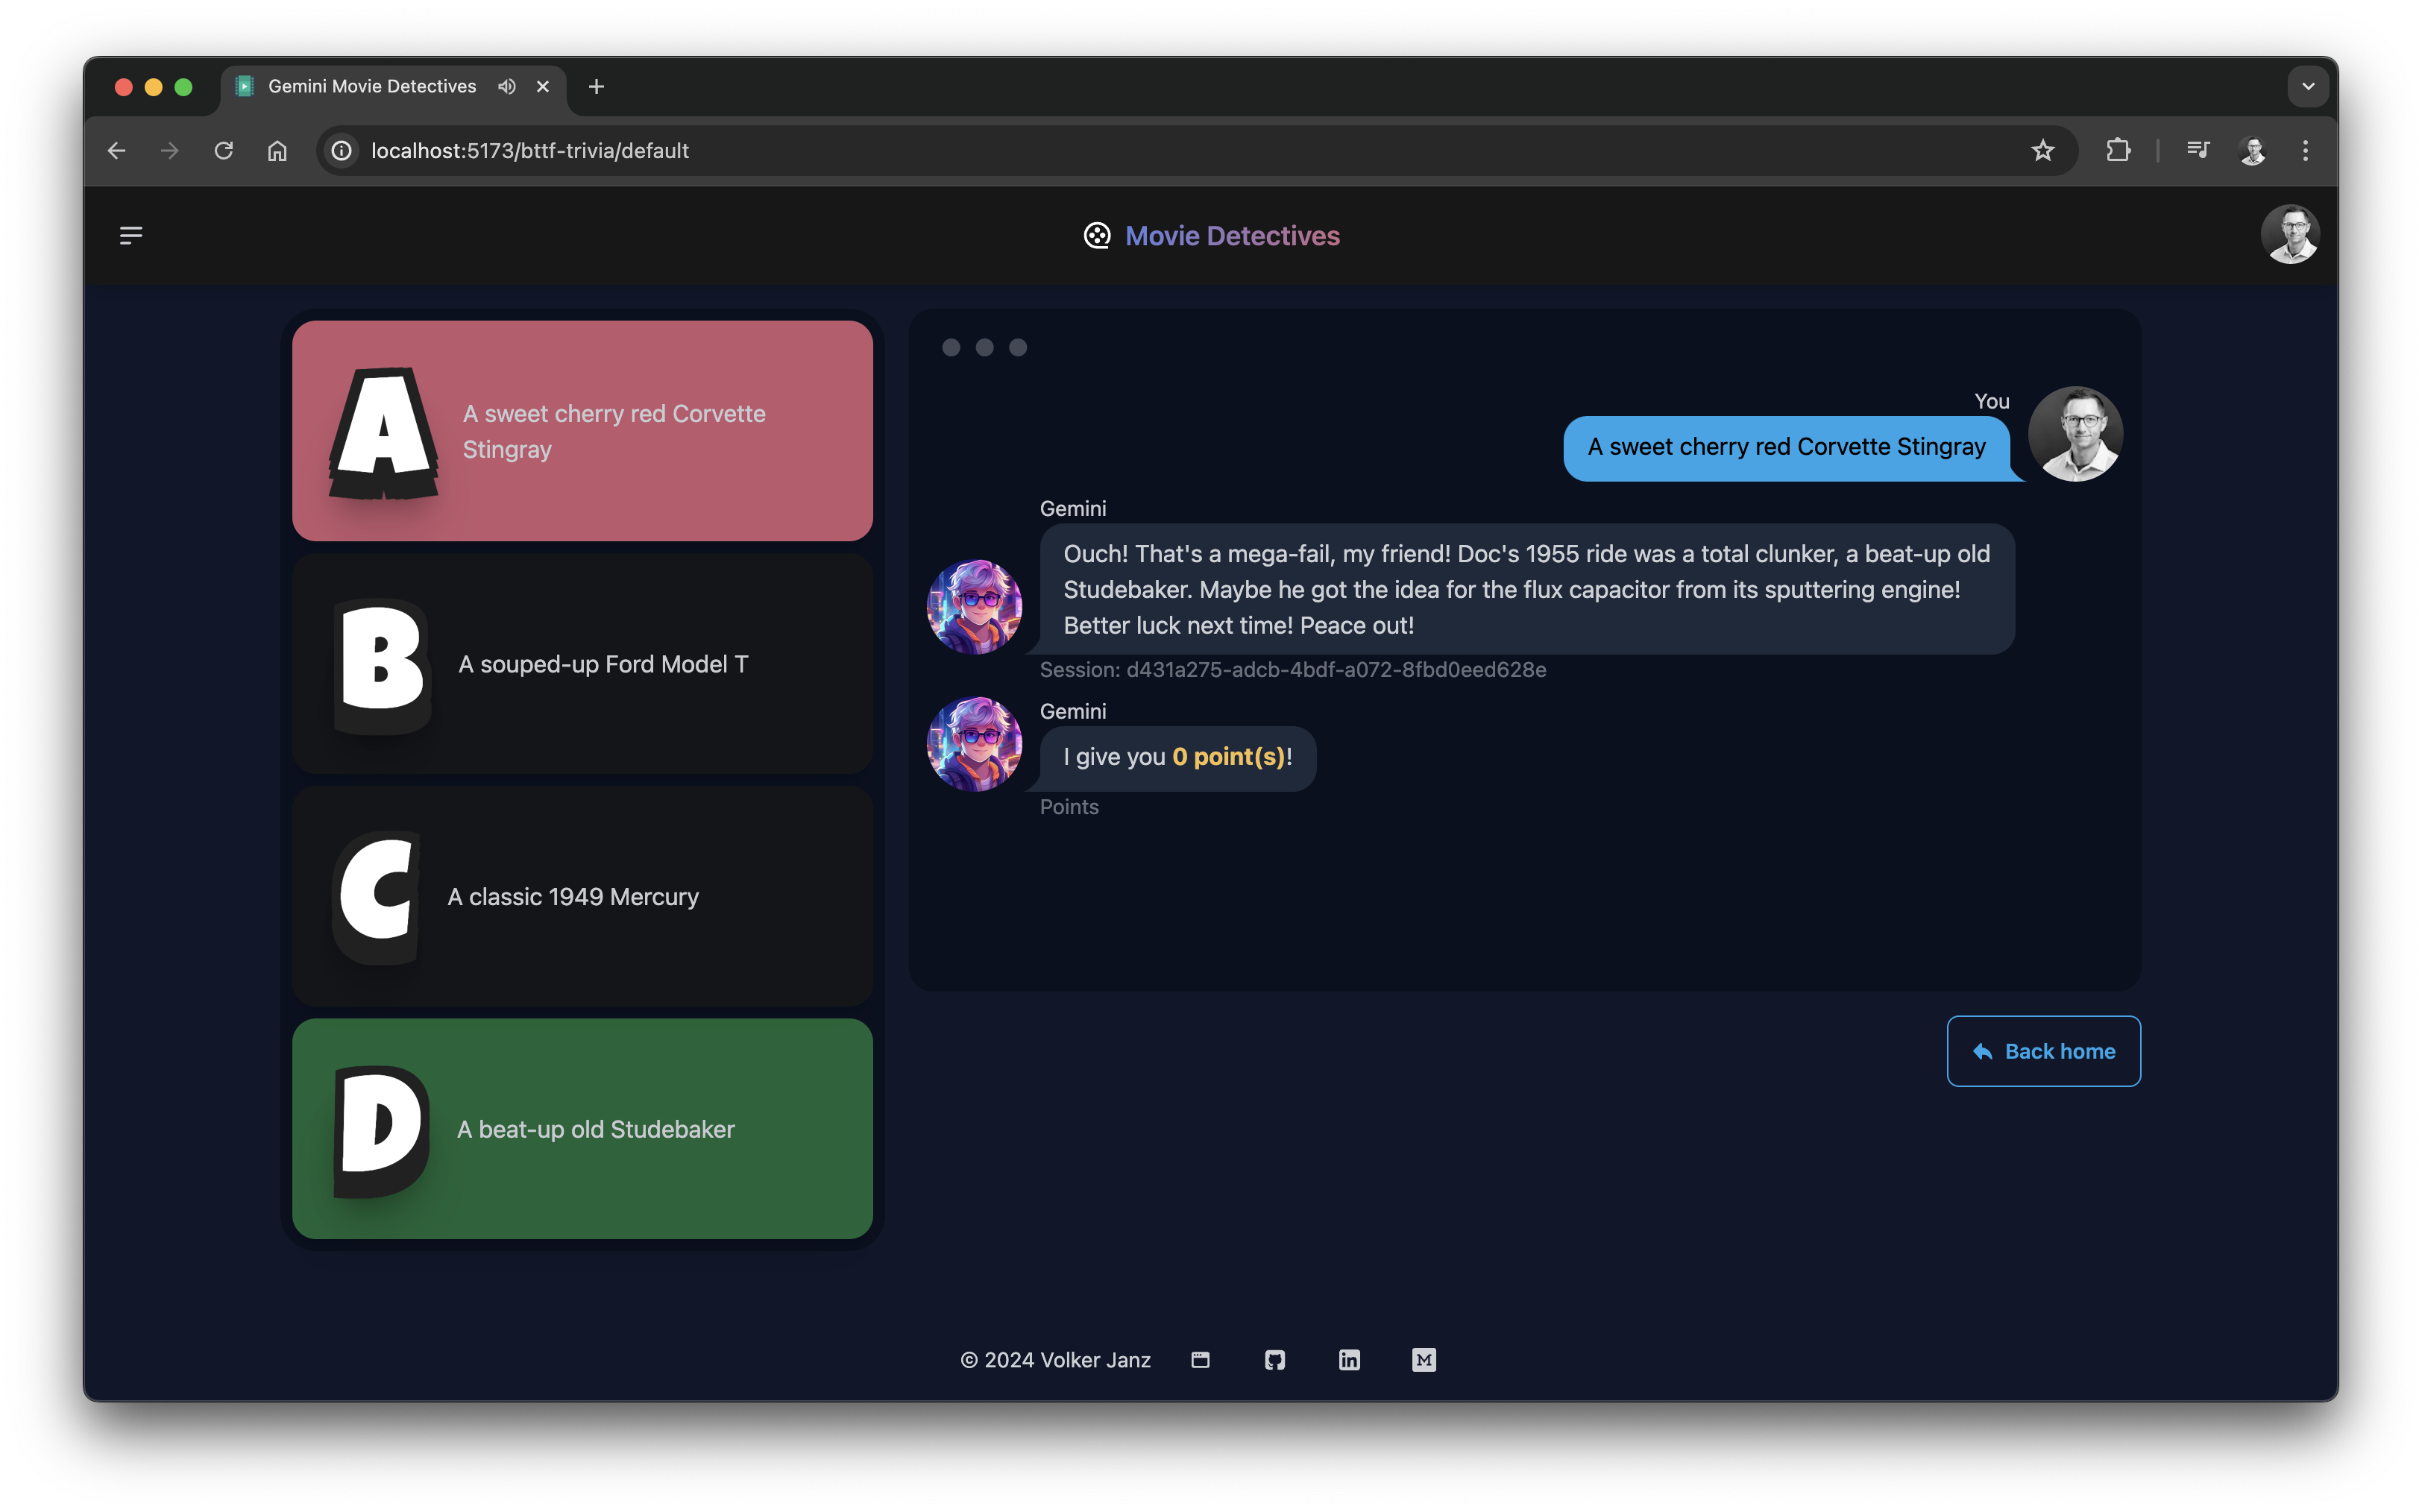Open user profile avatar in header
Viewport: 2422px width, 1512px height.
click(2289, 235)
